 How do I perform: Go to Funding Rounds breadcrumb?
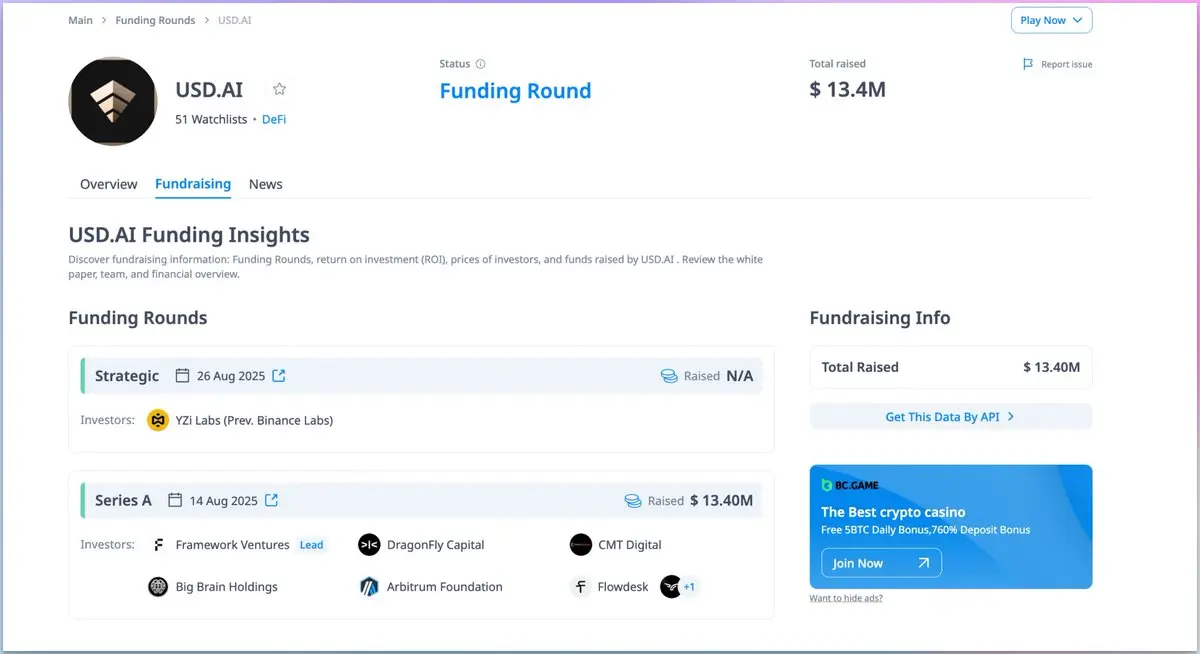(x=155, y=20)
